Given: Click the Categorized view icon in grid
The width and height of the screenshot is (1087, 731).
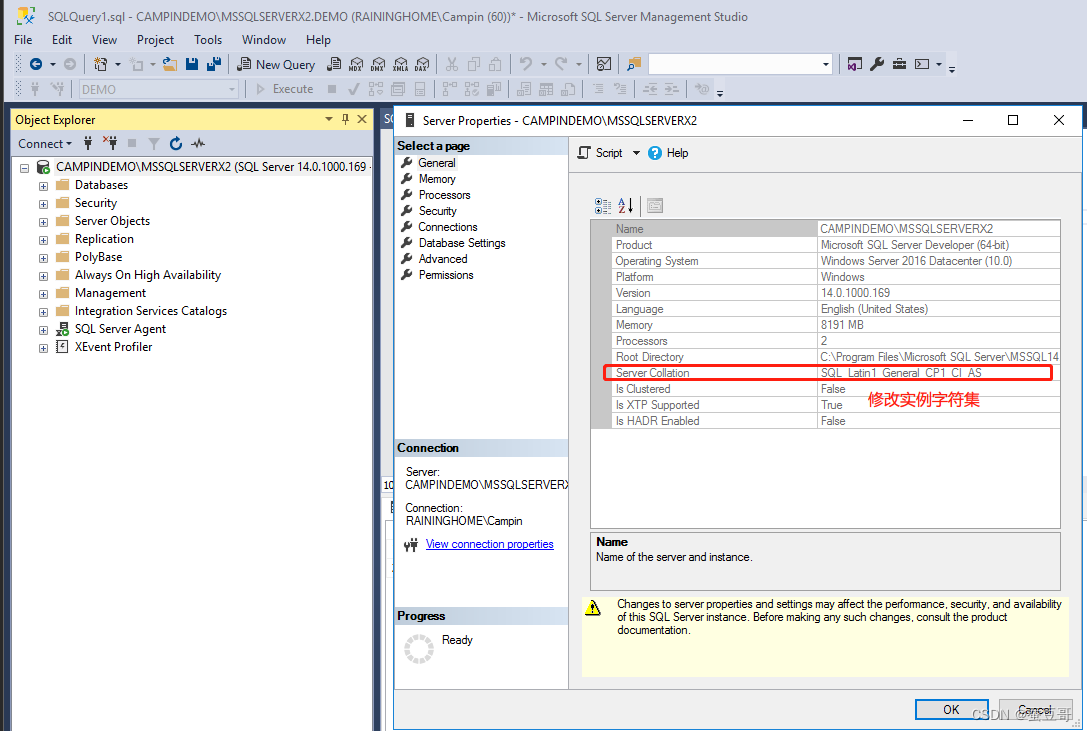Looking at the screenshot, I should click(602, 205).
